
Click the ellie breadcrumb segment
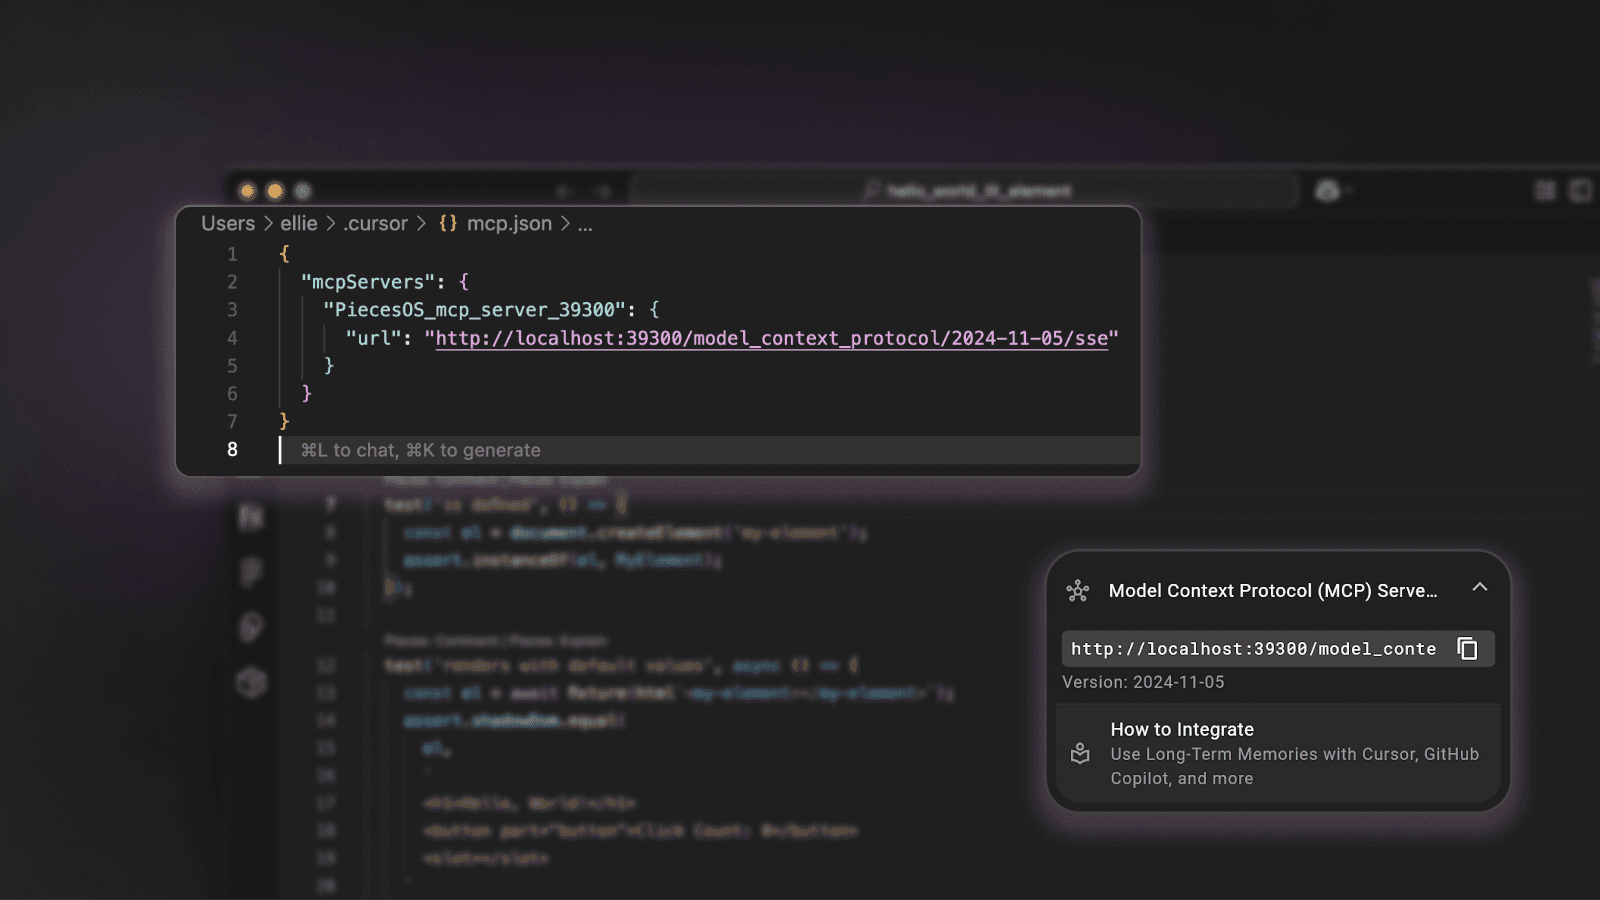[x=299, y=224]
